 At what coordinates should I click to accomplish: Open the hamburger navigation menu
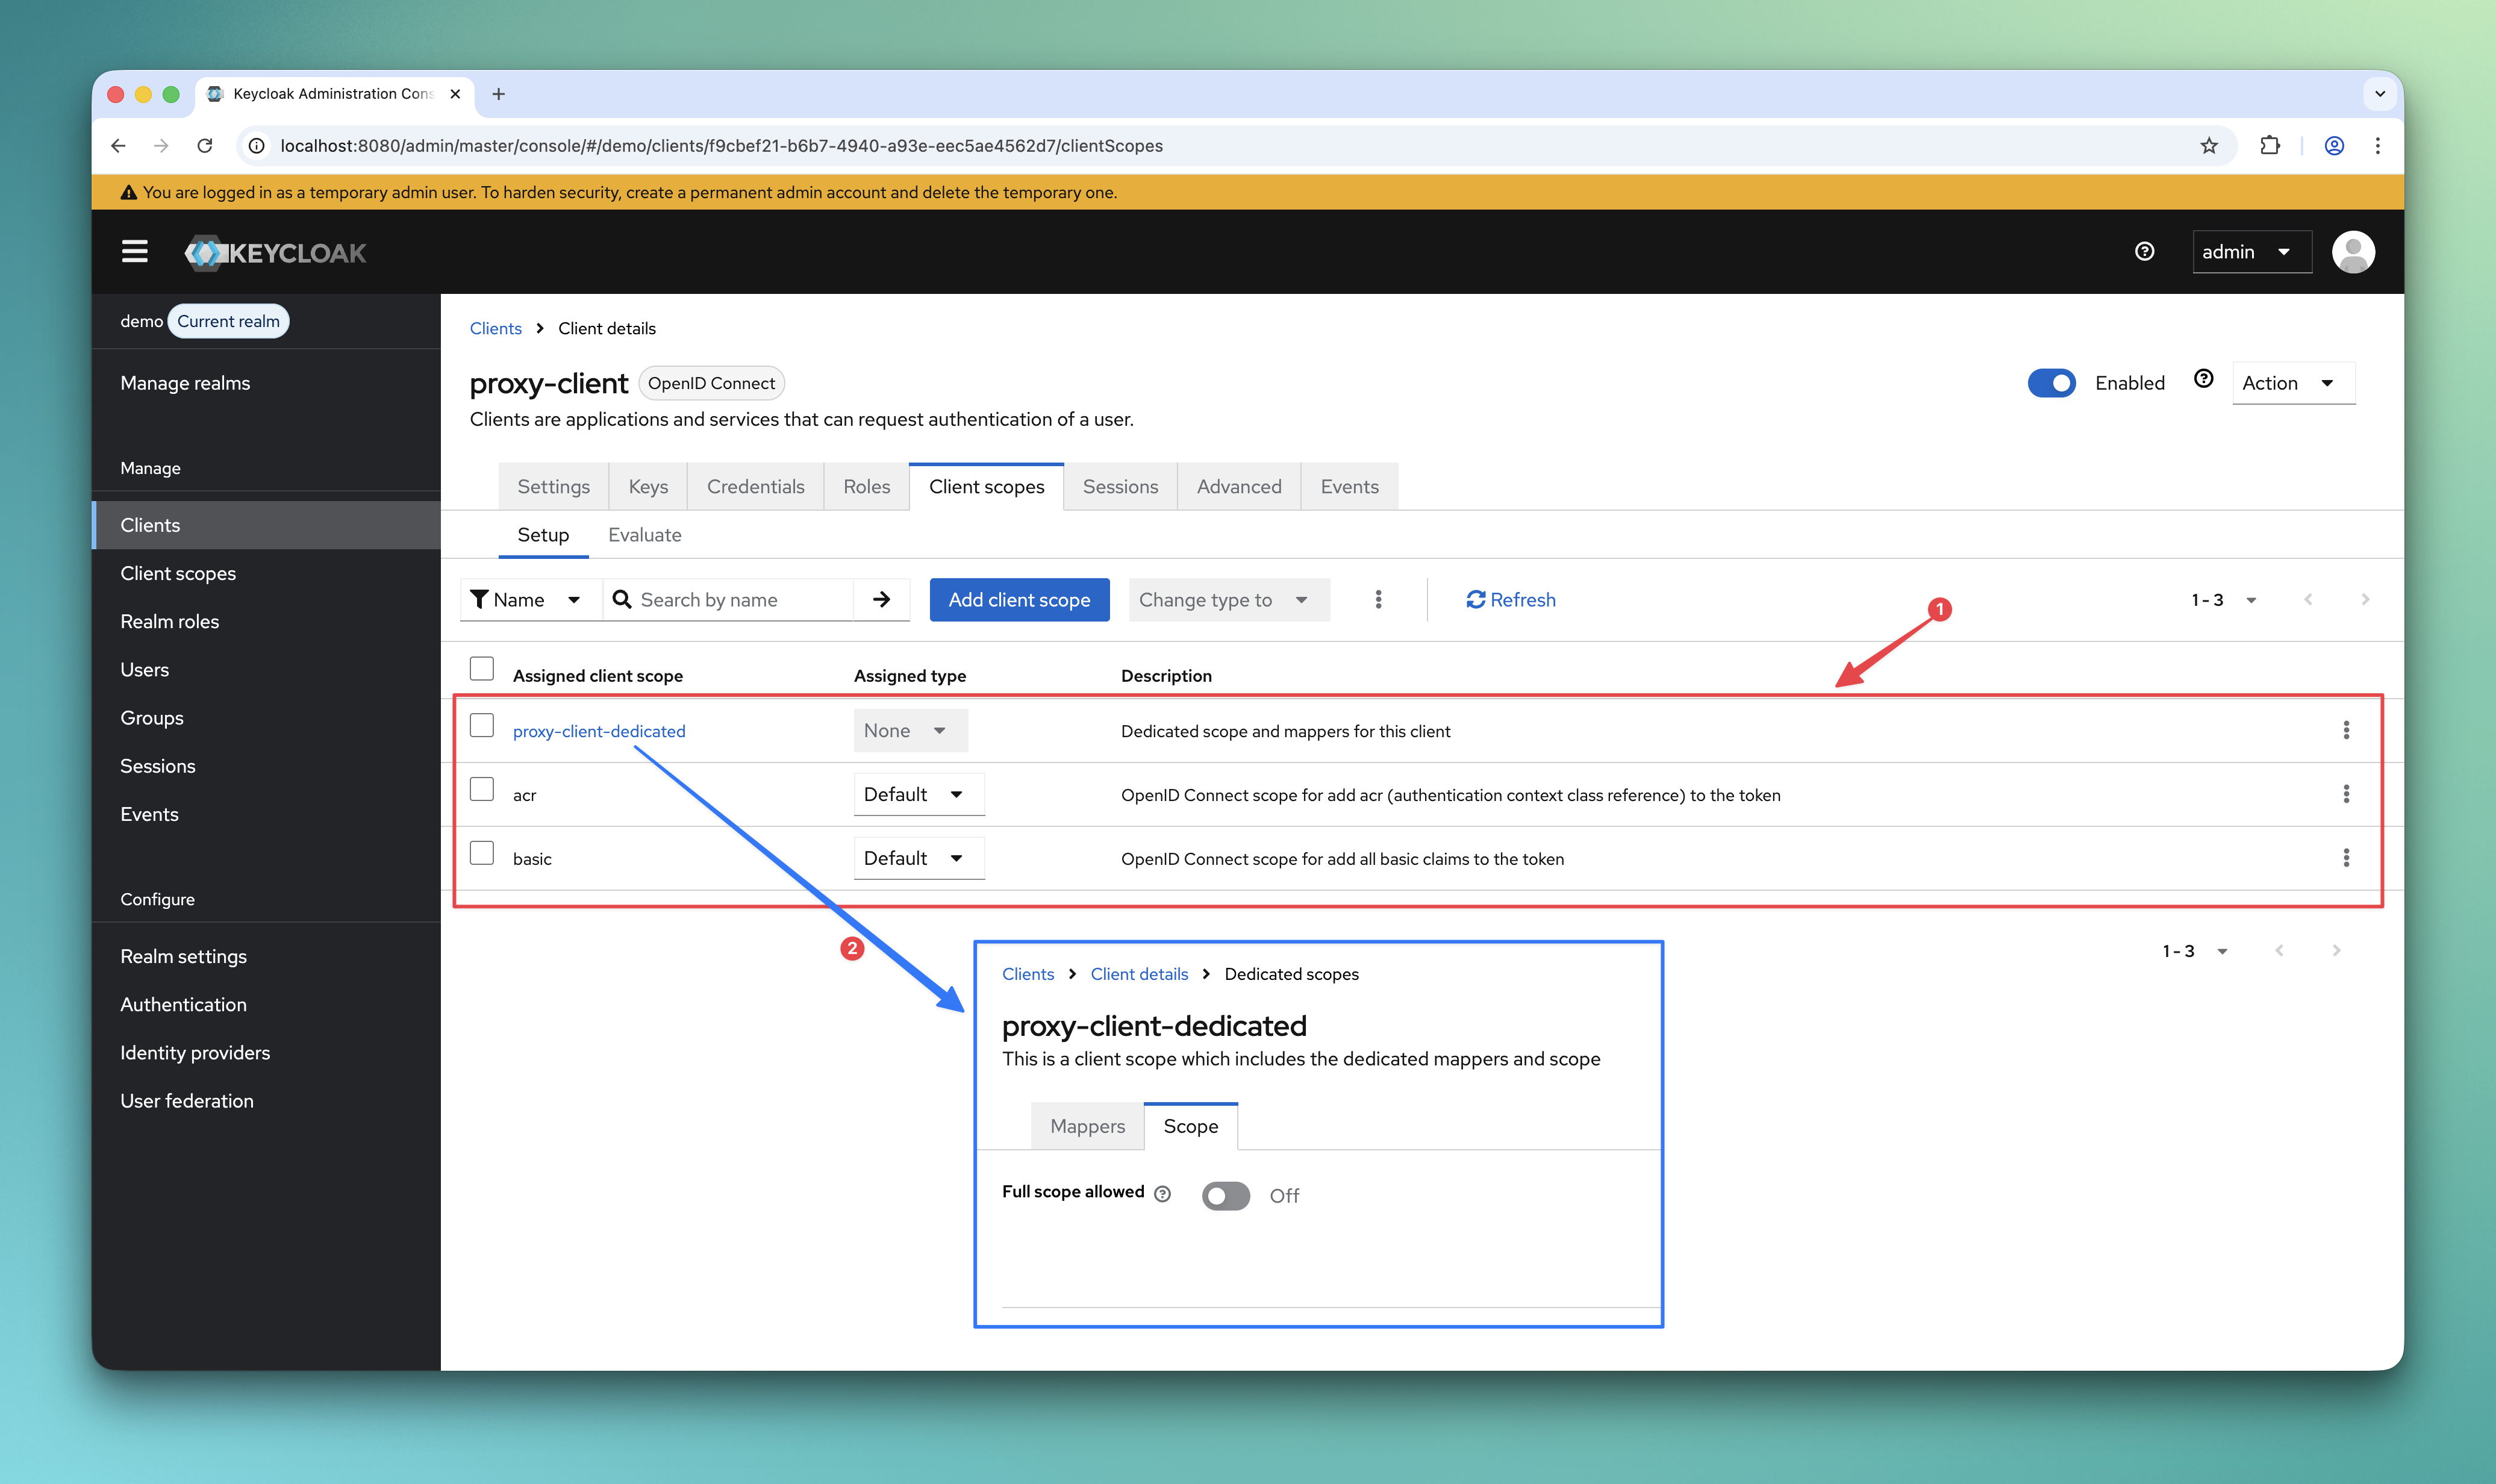[134, 251]
